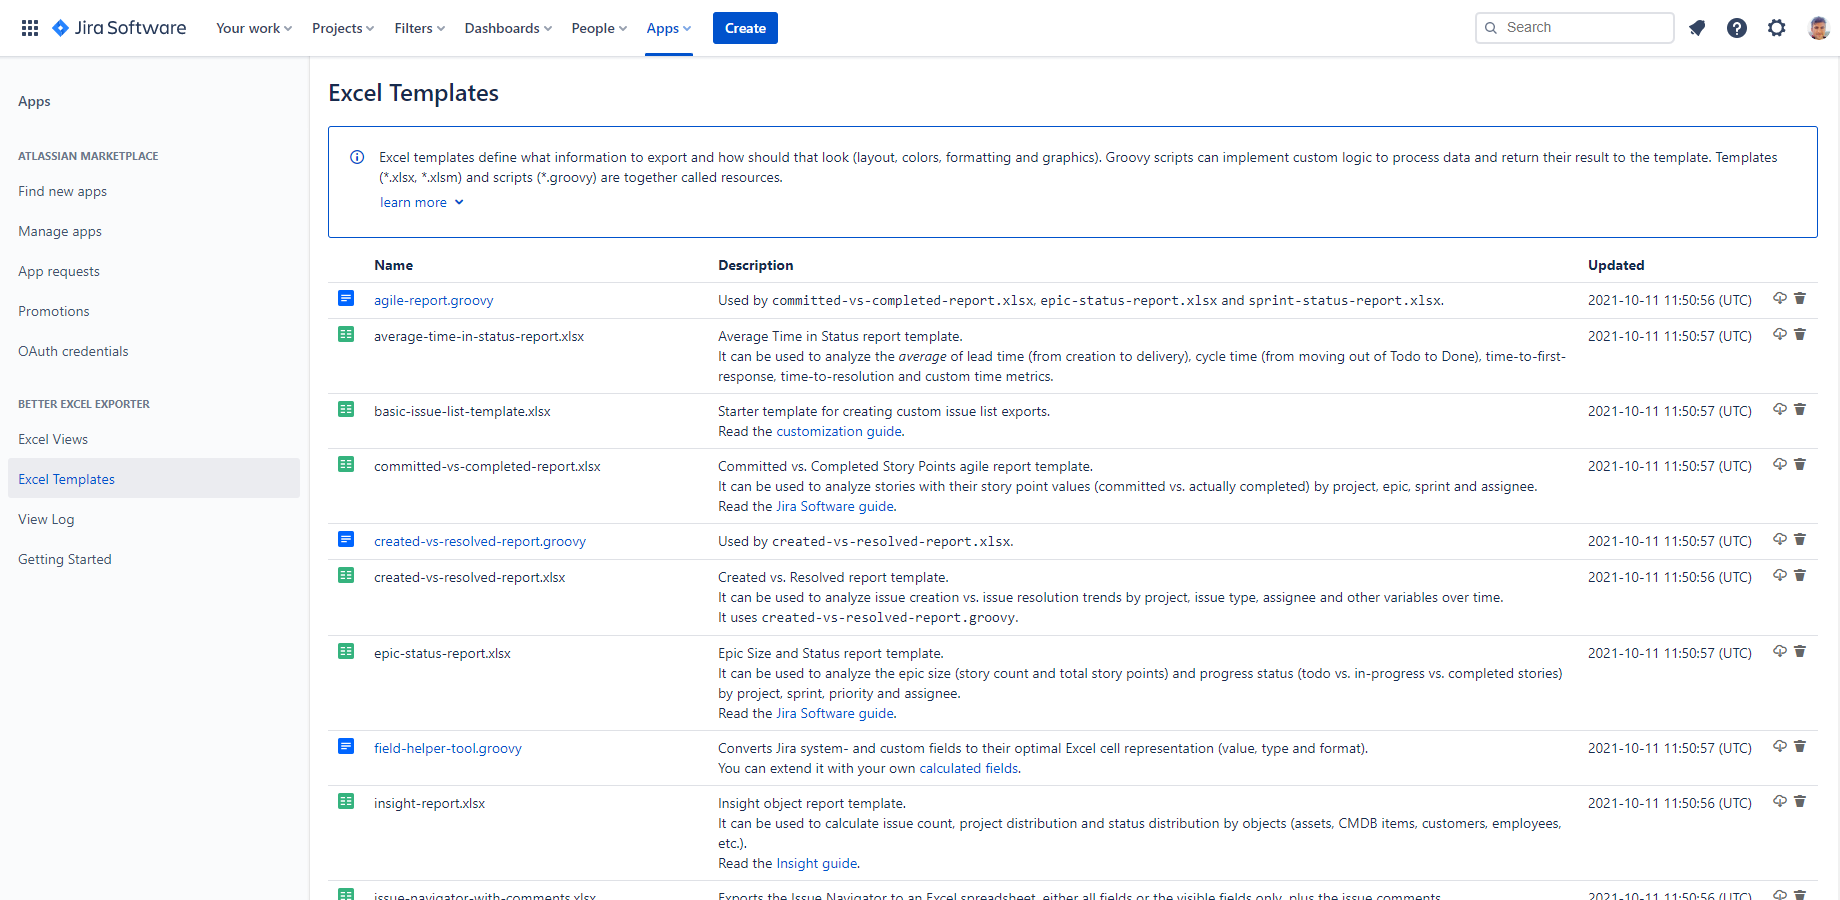
Task: Download field-helper-tool.groovy via cloud icon
Action: [x=1780, y=746]
